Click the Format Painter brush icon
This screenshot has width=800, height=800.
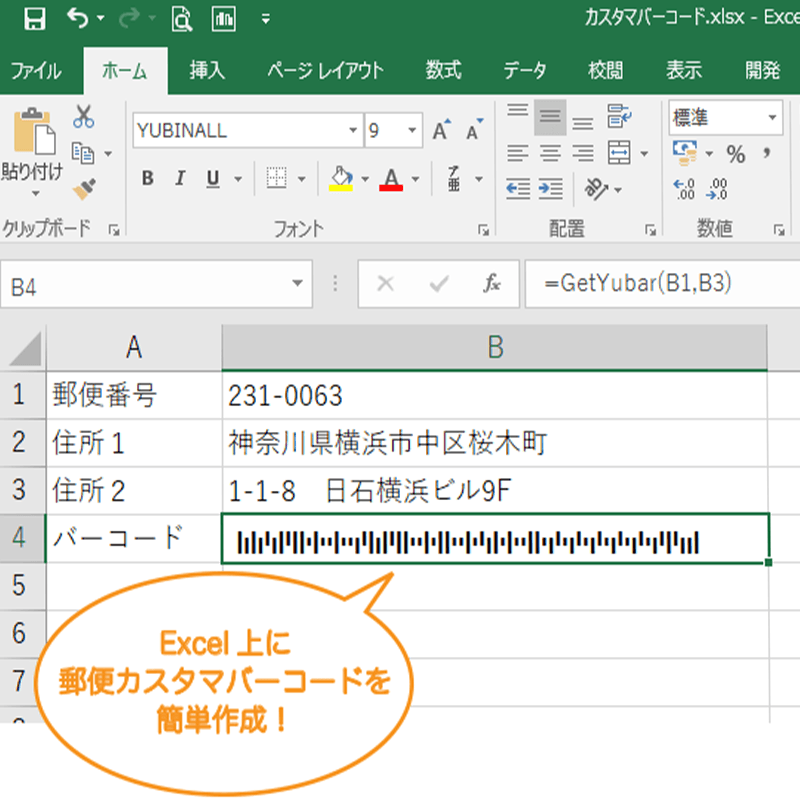(x=84, y=189)
